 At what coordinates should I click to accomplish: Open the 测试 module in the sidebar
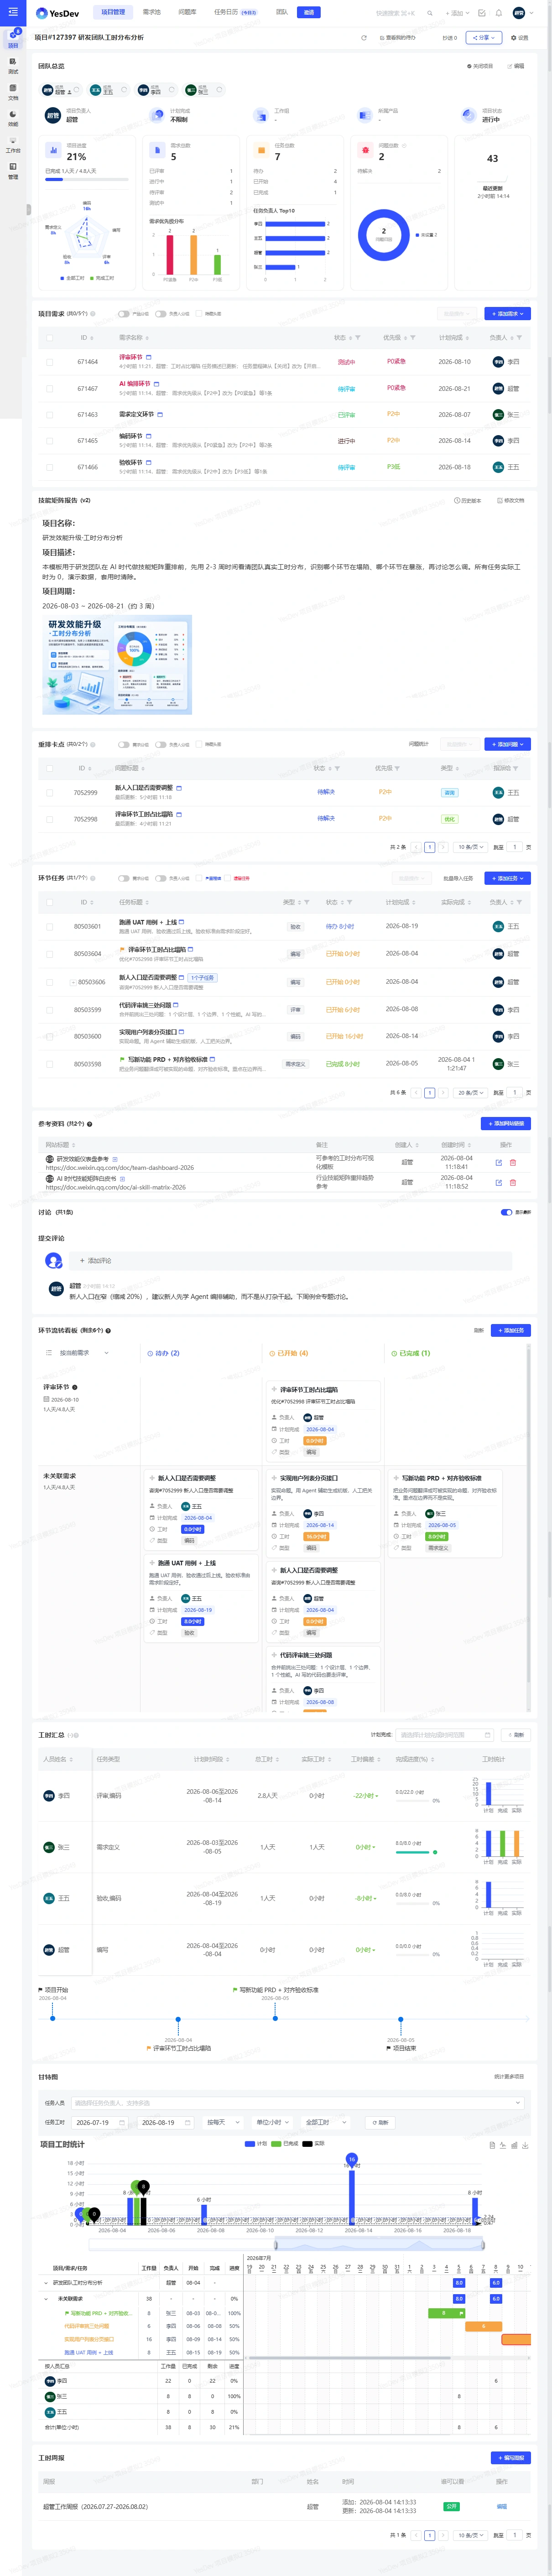[x=13, y=65]
